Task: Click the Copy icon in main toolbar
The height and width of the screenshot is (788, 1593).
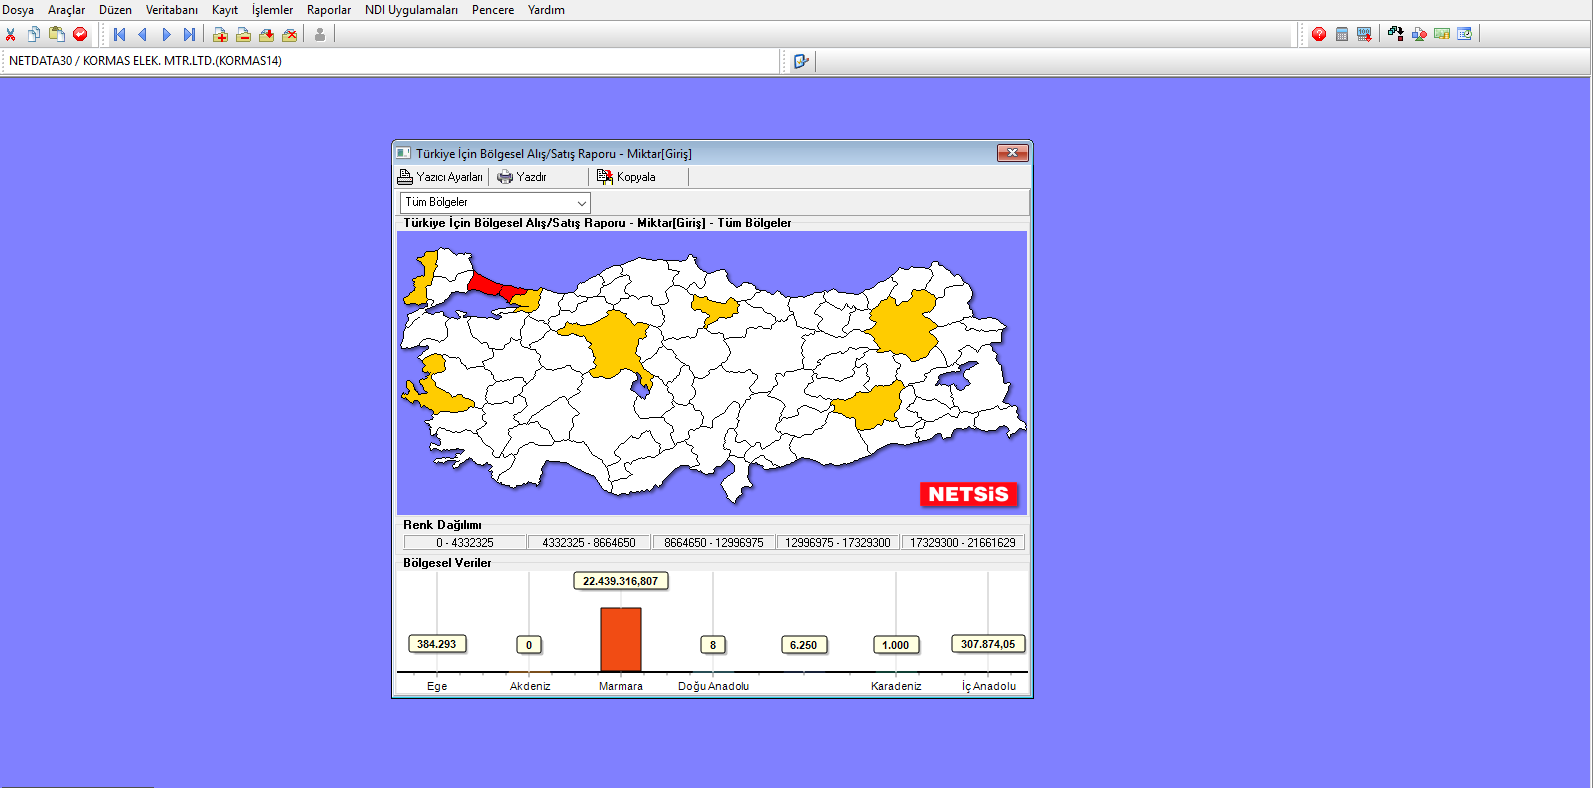Action: point(34,34)
